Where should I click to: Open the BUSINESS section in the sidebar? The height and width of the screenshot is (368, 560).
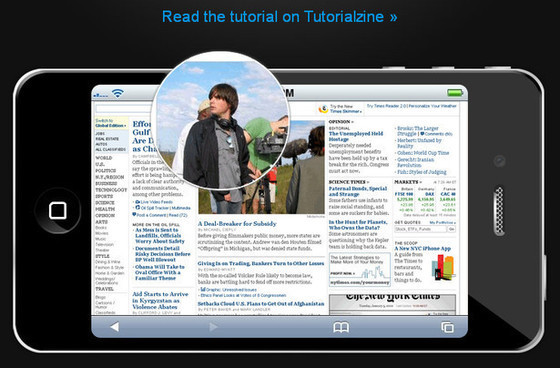point(106,184)
